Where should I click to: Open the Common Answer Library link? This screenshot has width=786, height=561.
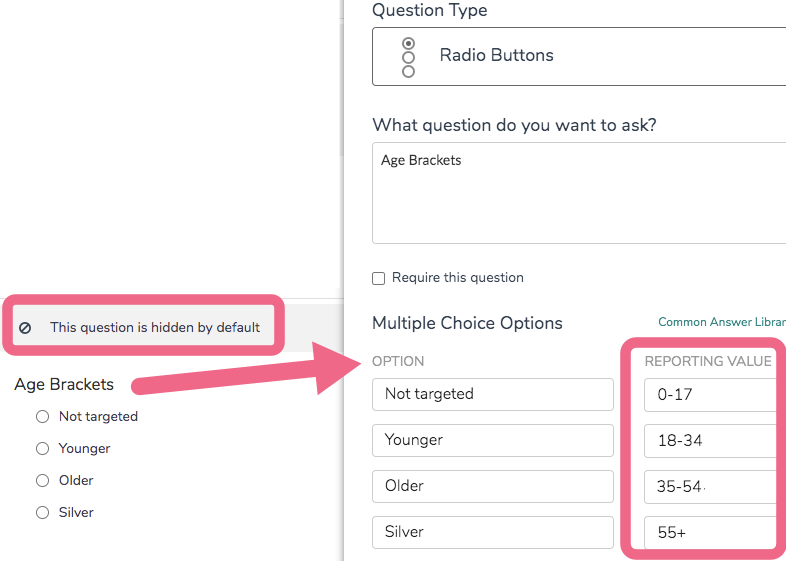tap(721, 323)
